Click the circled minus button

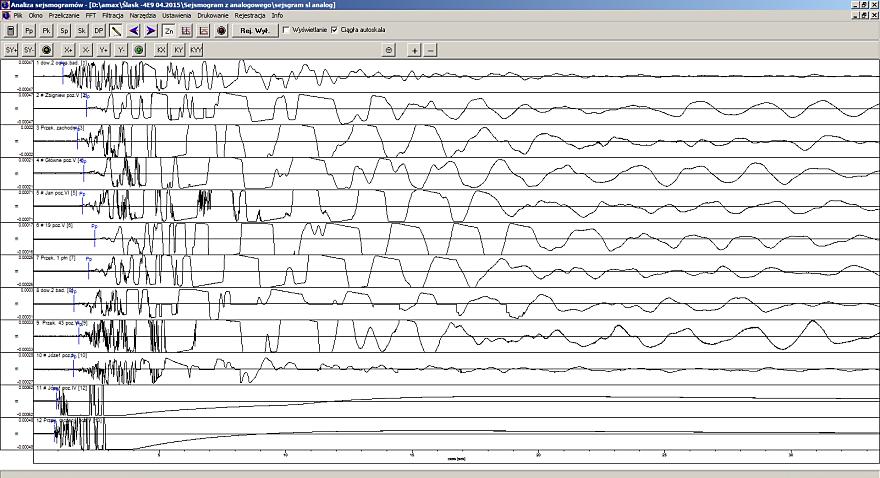click(389, 50)
